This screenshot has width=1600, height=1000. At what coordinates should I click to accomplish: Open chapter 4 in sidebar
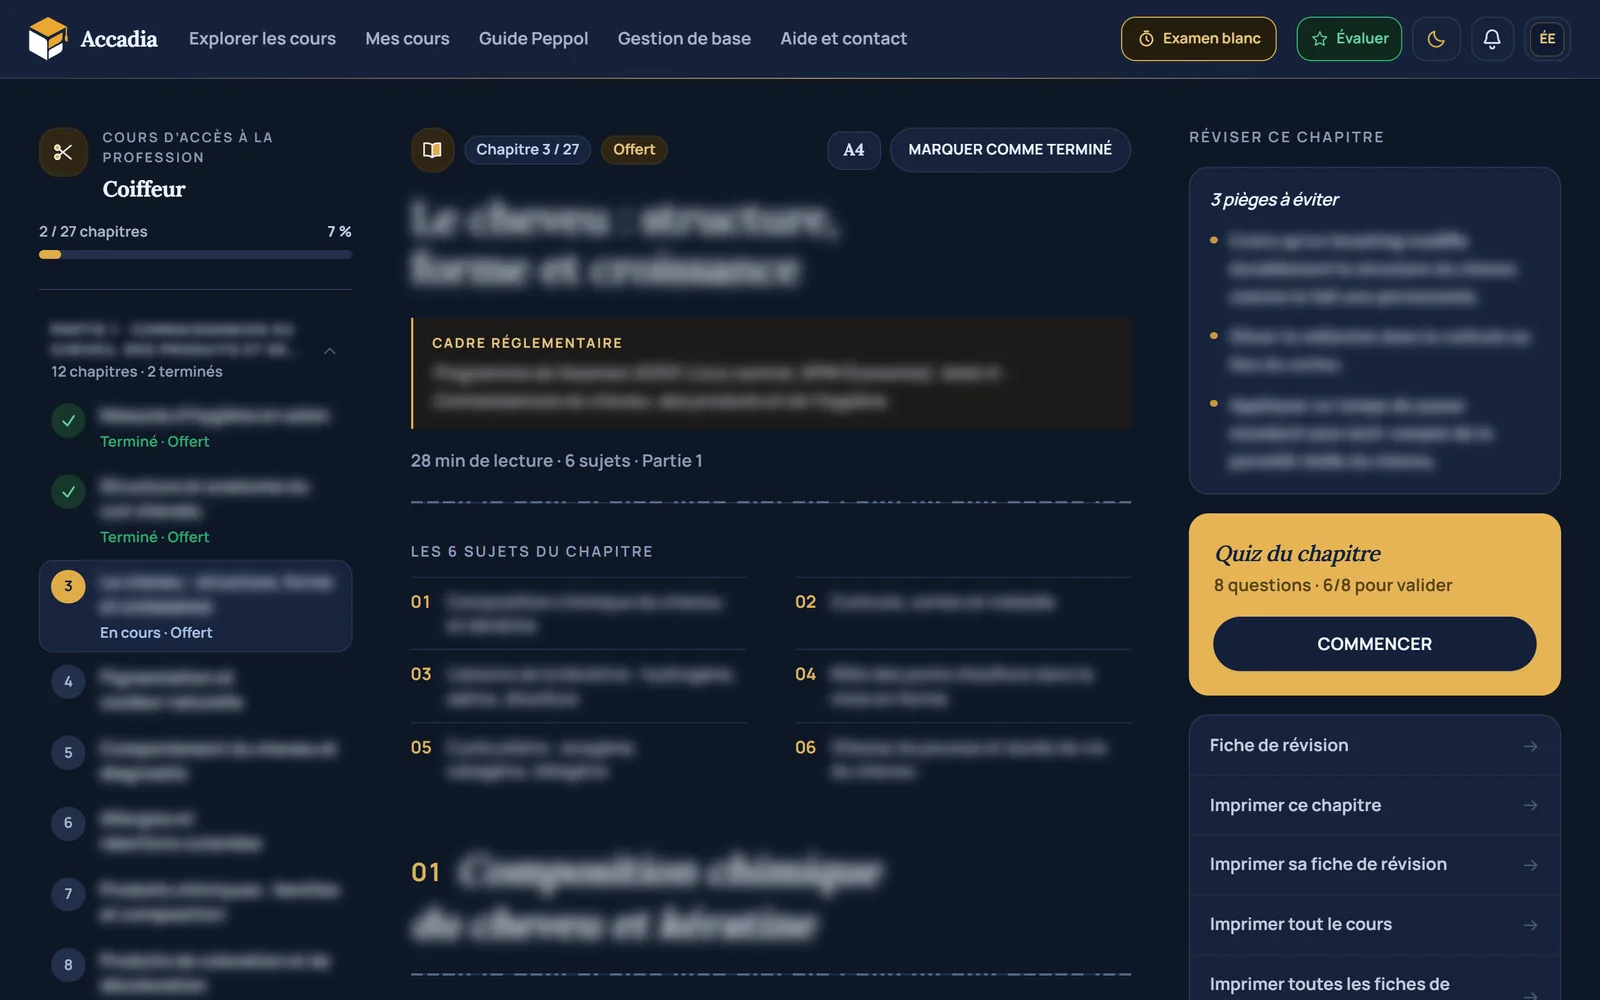point(195,690)
